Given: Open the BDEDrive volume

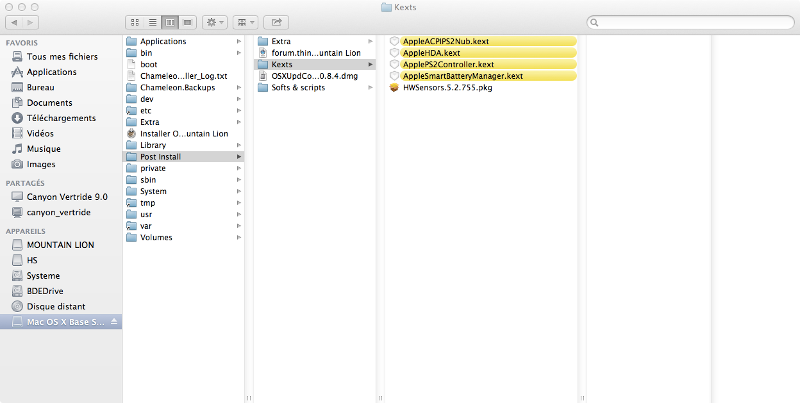Looking at the screenshot, I should click(x=61, y=291).
